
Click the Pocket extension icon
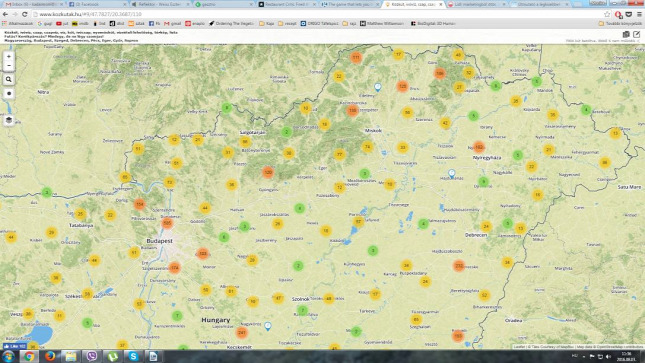click(629, 14)
